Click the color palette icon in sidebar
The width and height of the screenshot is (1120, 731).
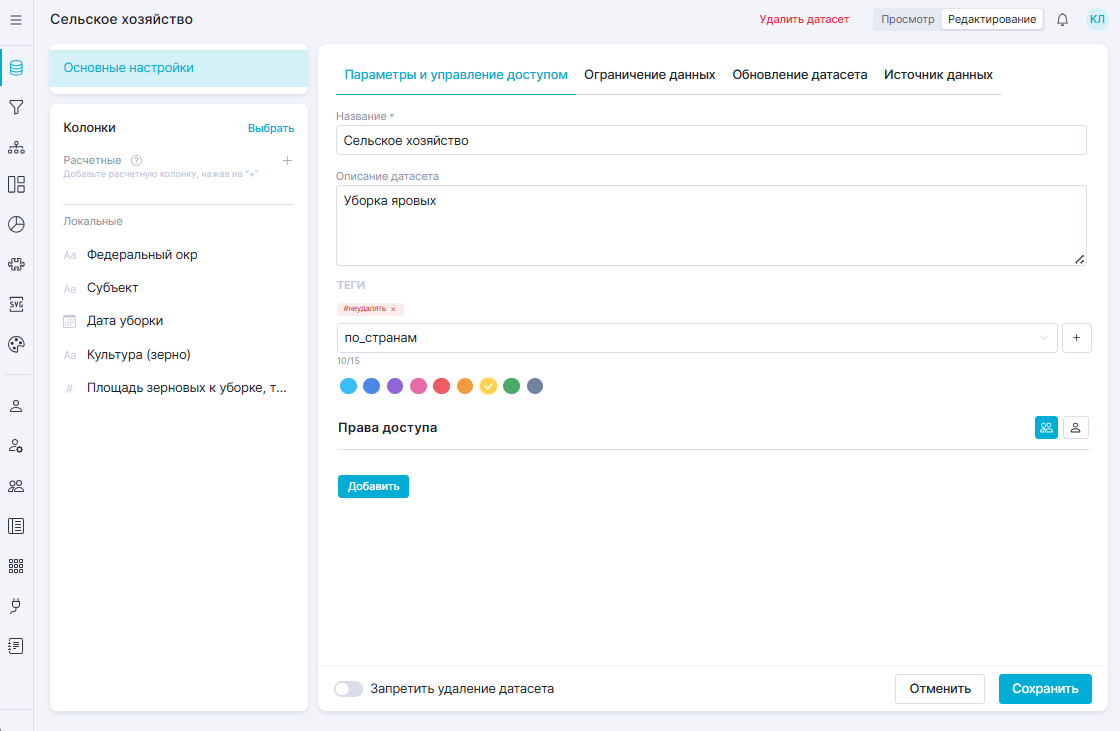[x=16, y=344]
